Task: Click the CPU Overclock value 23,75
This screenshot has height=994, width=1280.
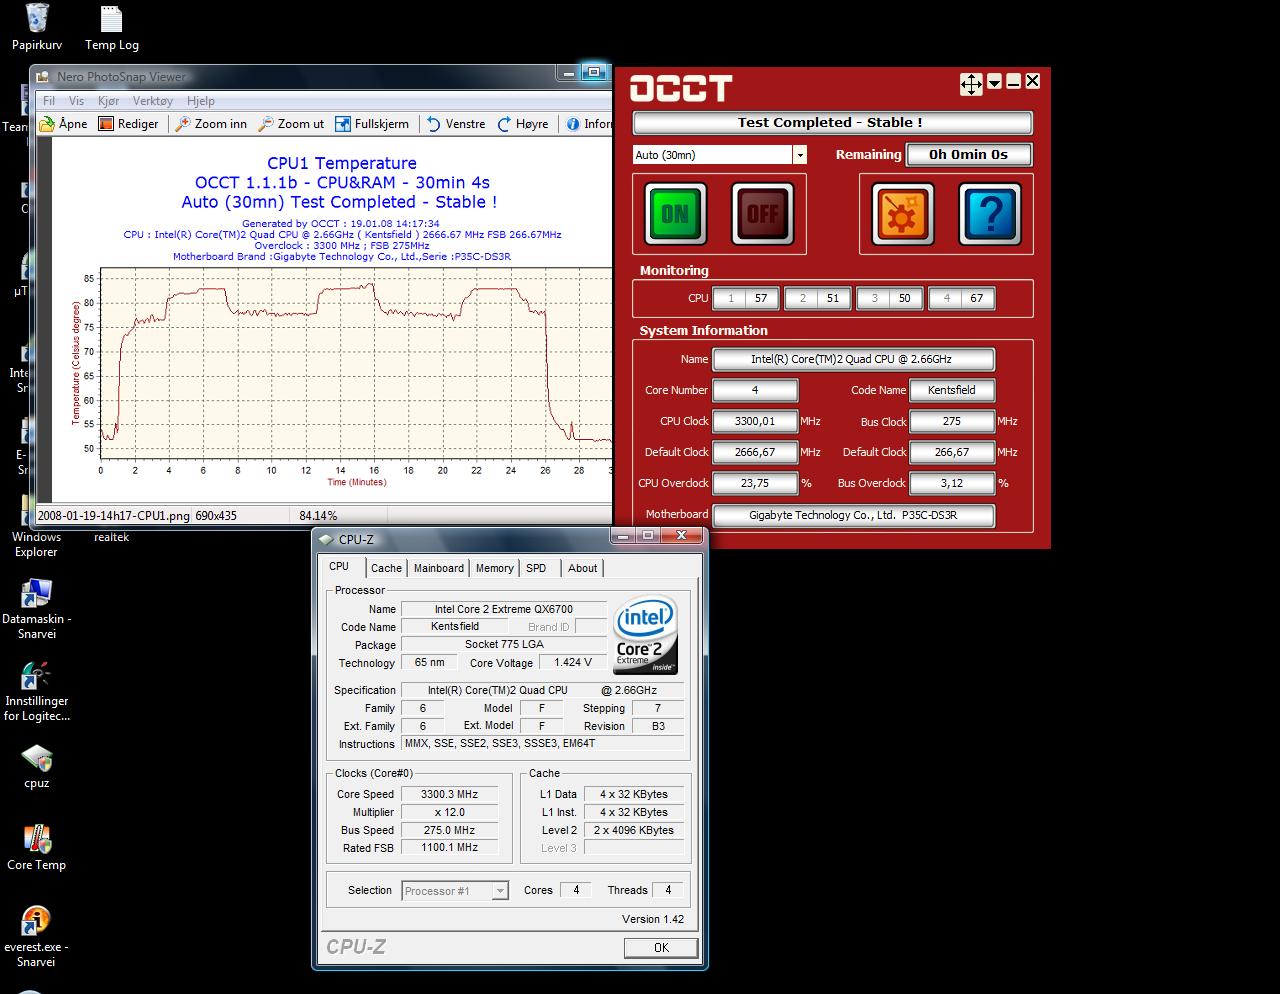Action: 755,483
